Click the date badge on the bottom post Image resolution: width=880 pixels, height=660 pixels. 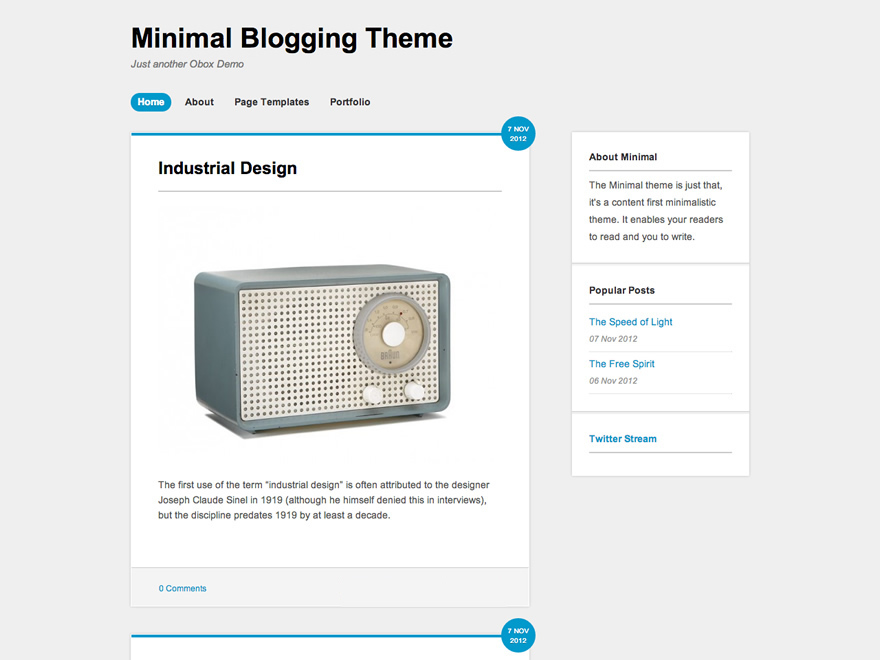pos(517,635)
